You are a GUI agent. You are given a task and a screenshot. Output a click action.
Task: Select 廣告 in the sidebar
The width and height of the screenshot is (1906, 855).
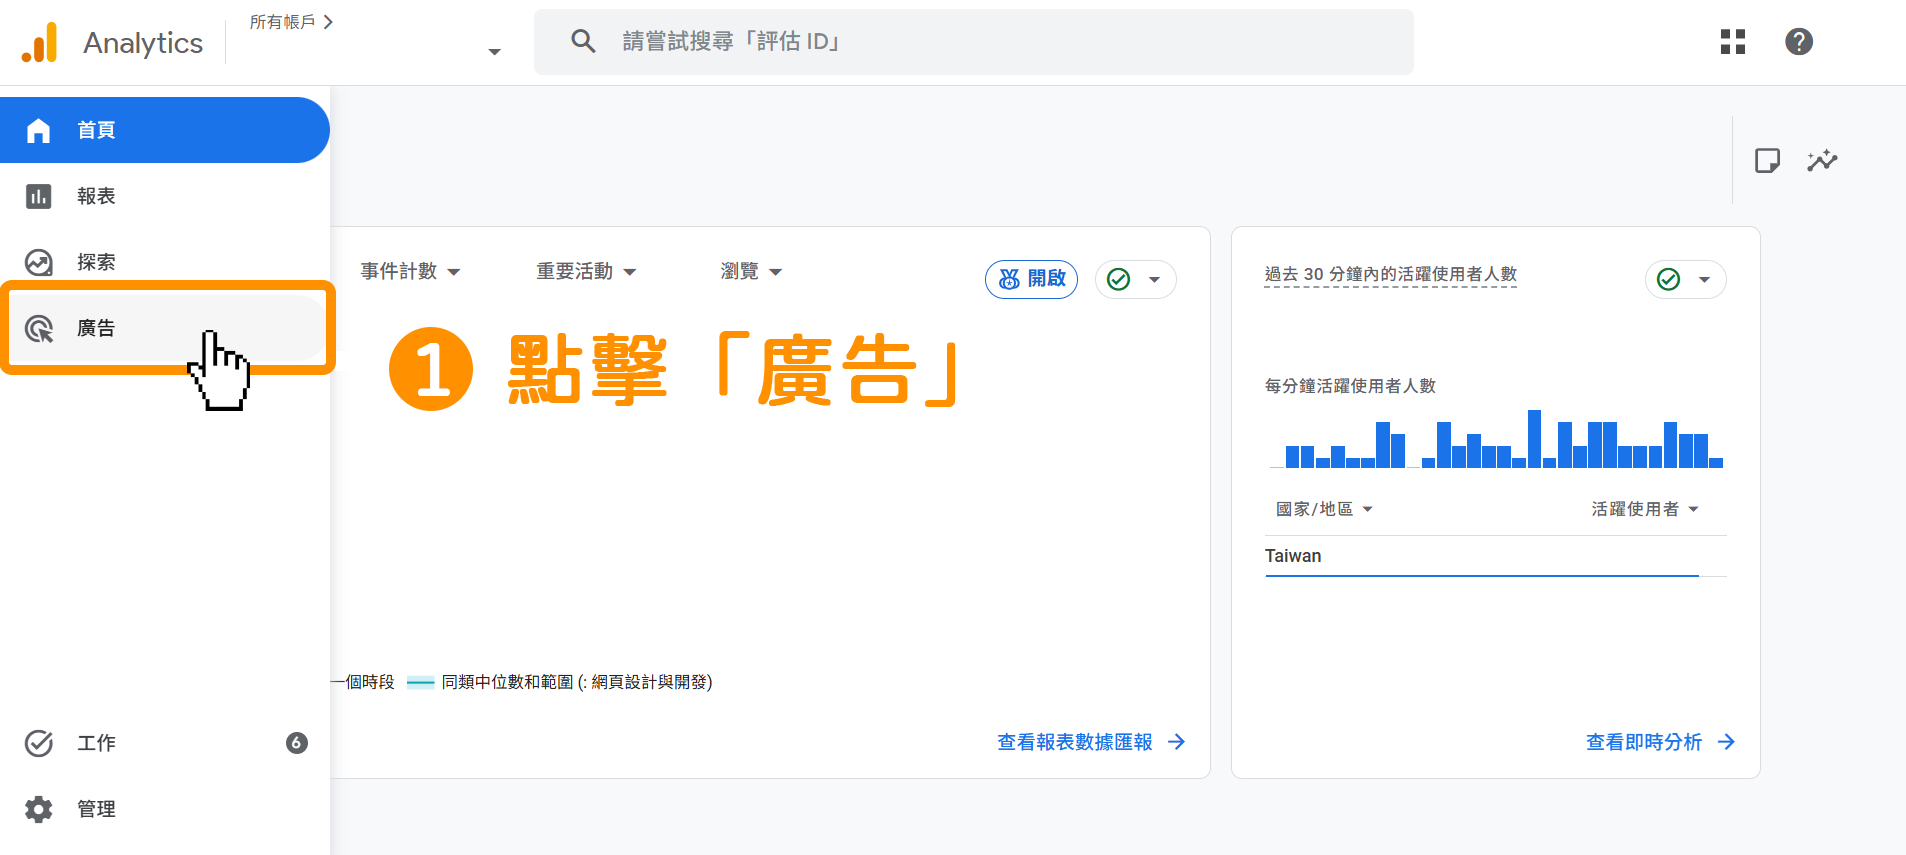pyautogui.click(x=165, y=328)
